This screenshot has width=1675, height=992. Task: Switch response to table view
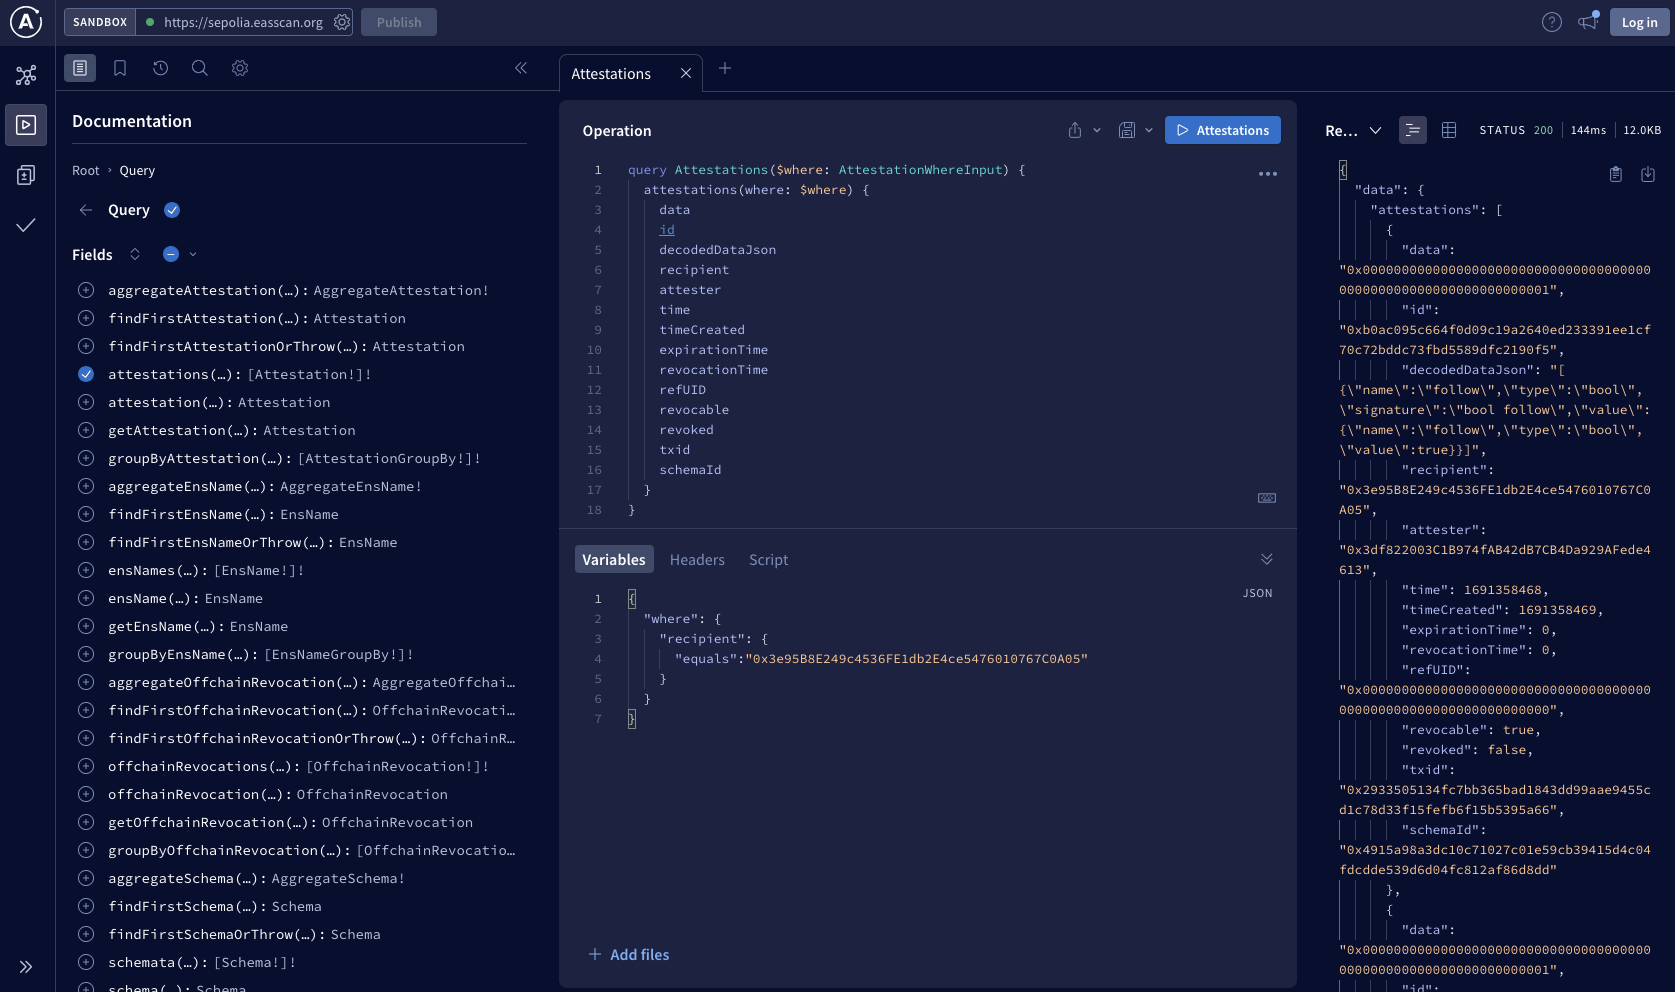(x=1449, y=130)
